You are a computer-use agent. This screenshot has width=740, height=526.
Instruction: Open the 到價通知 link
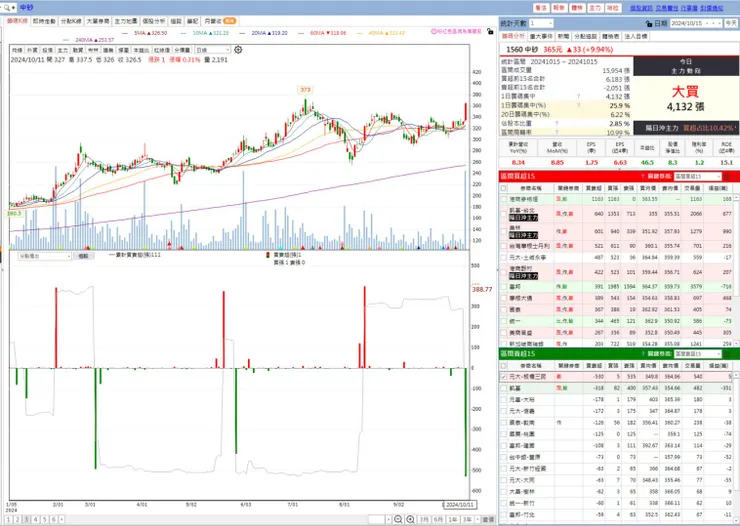coord(712,8)
